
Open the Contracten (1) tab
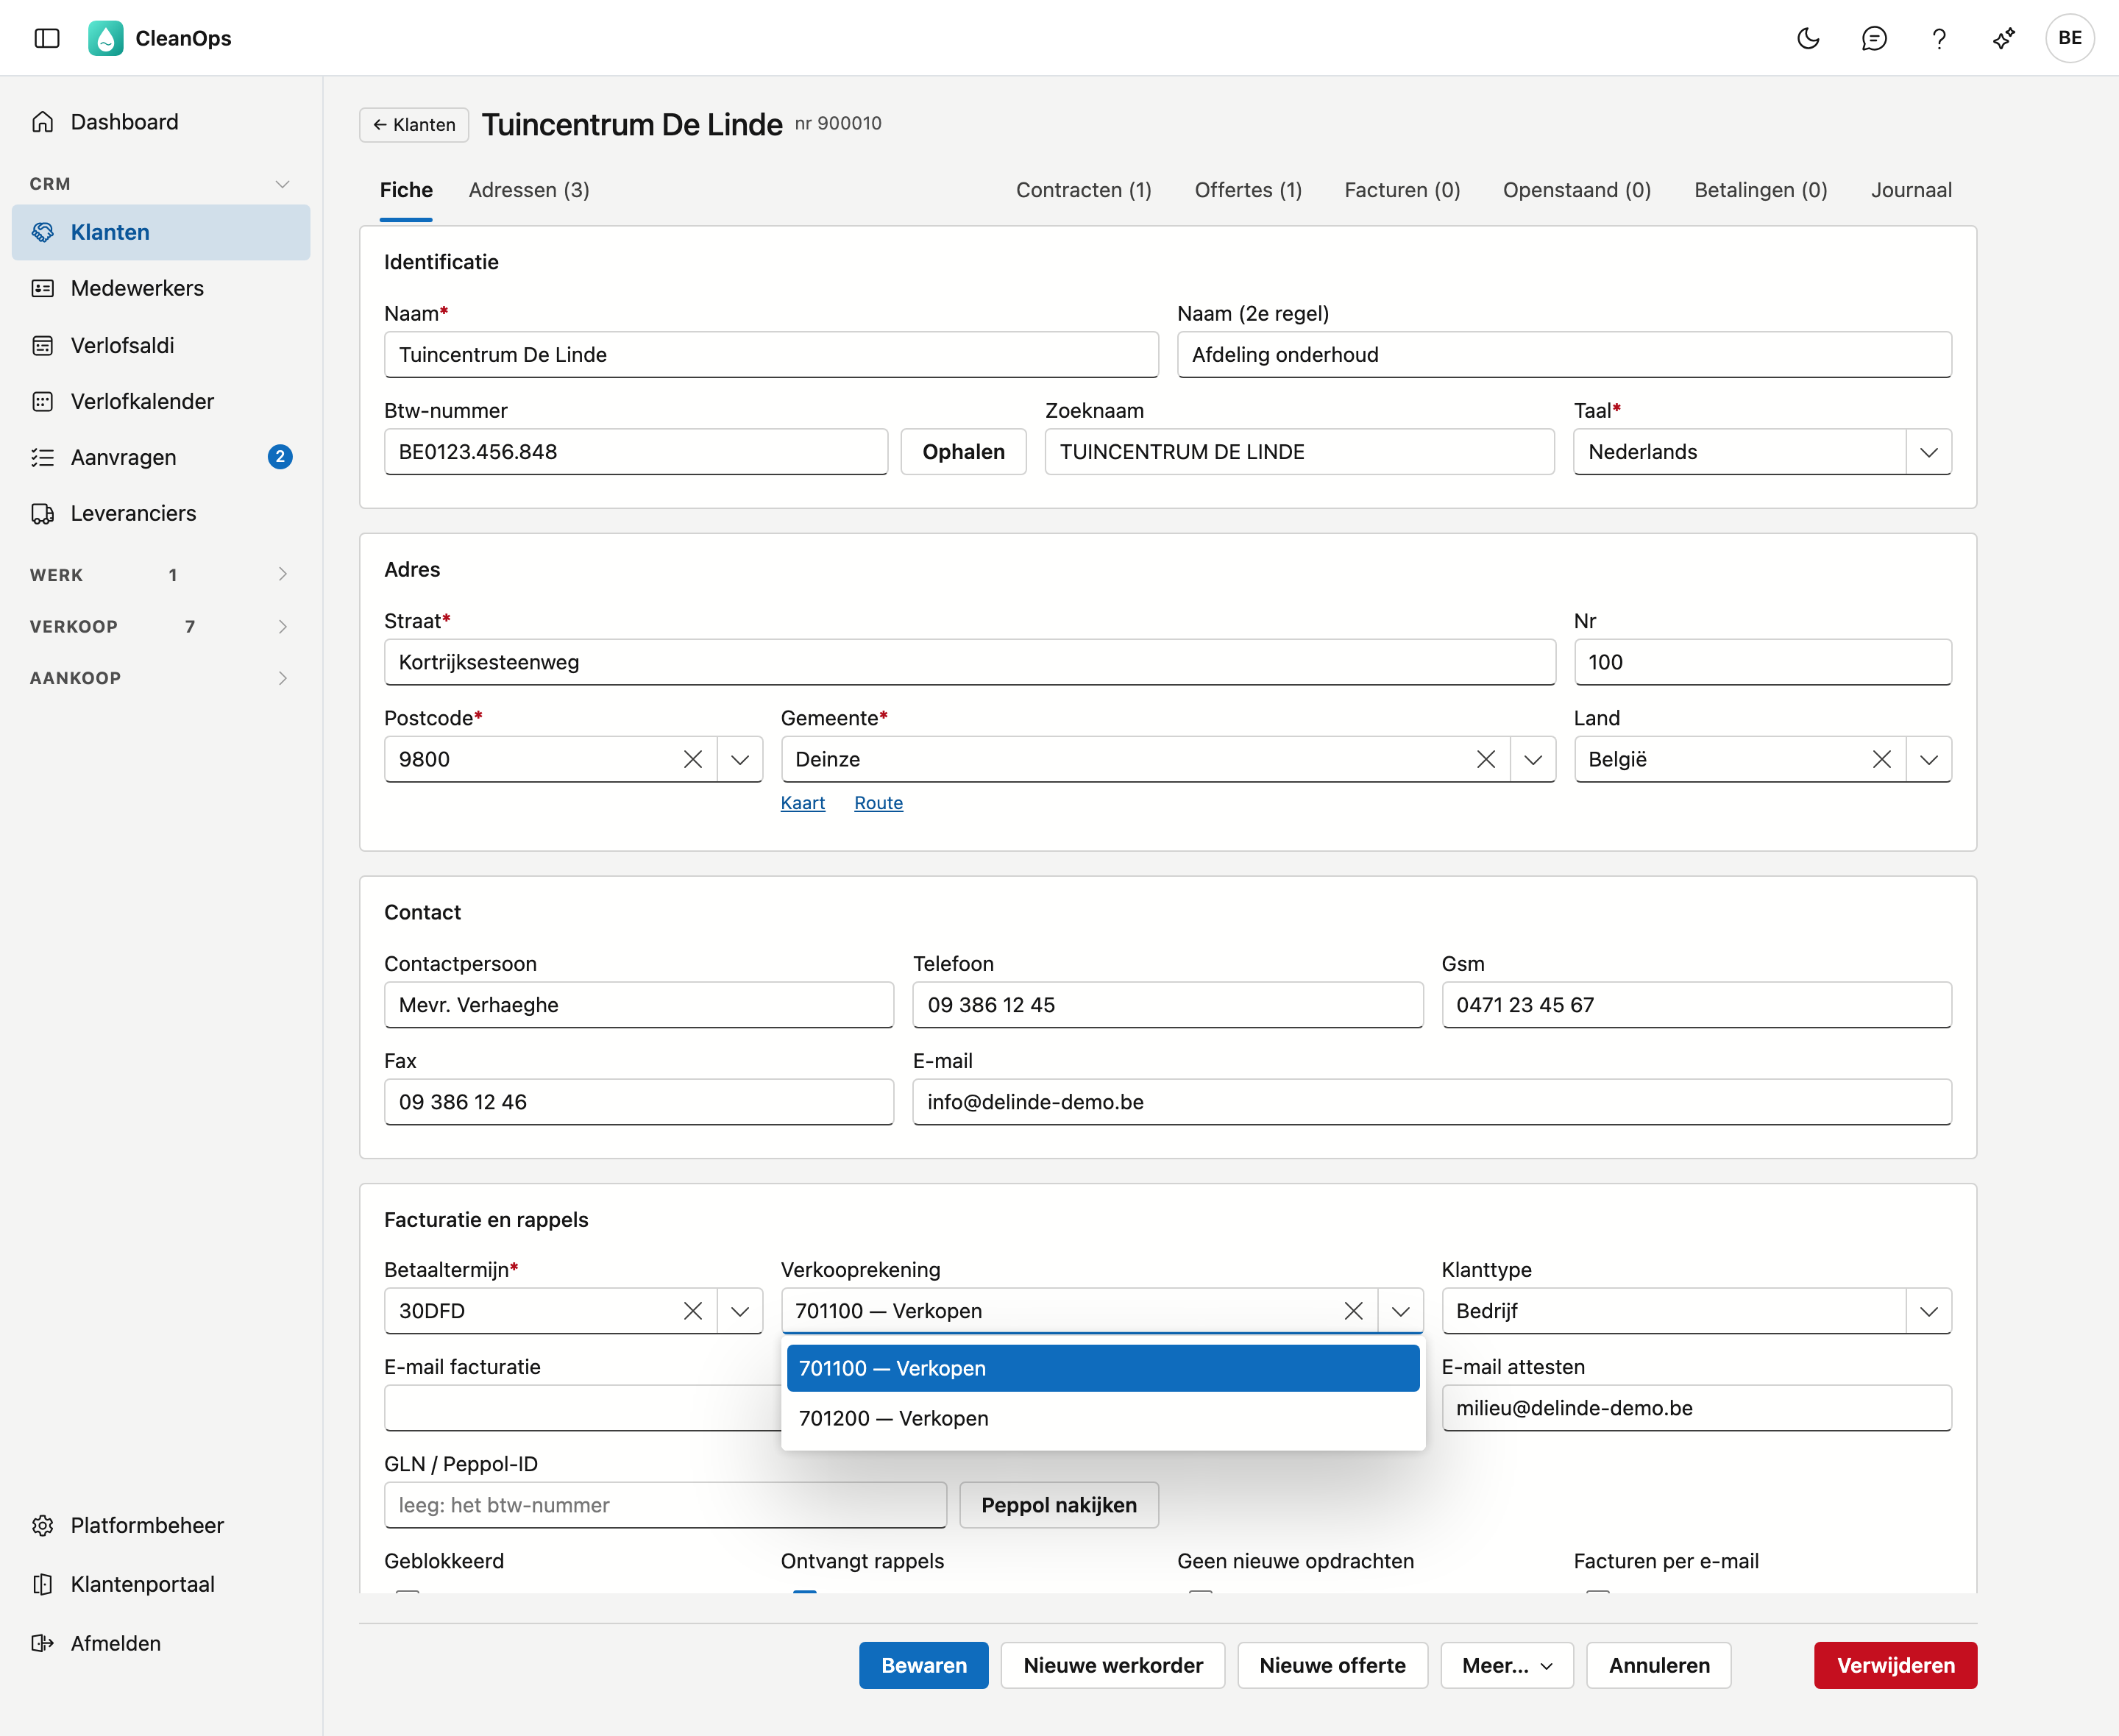coord(1083,190)
